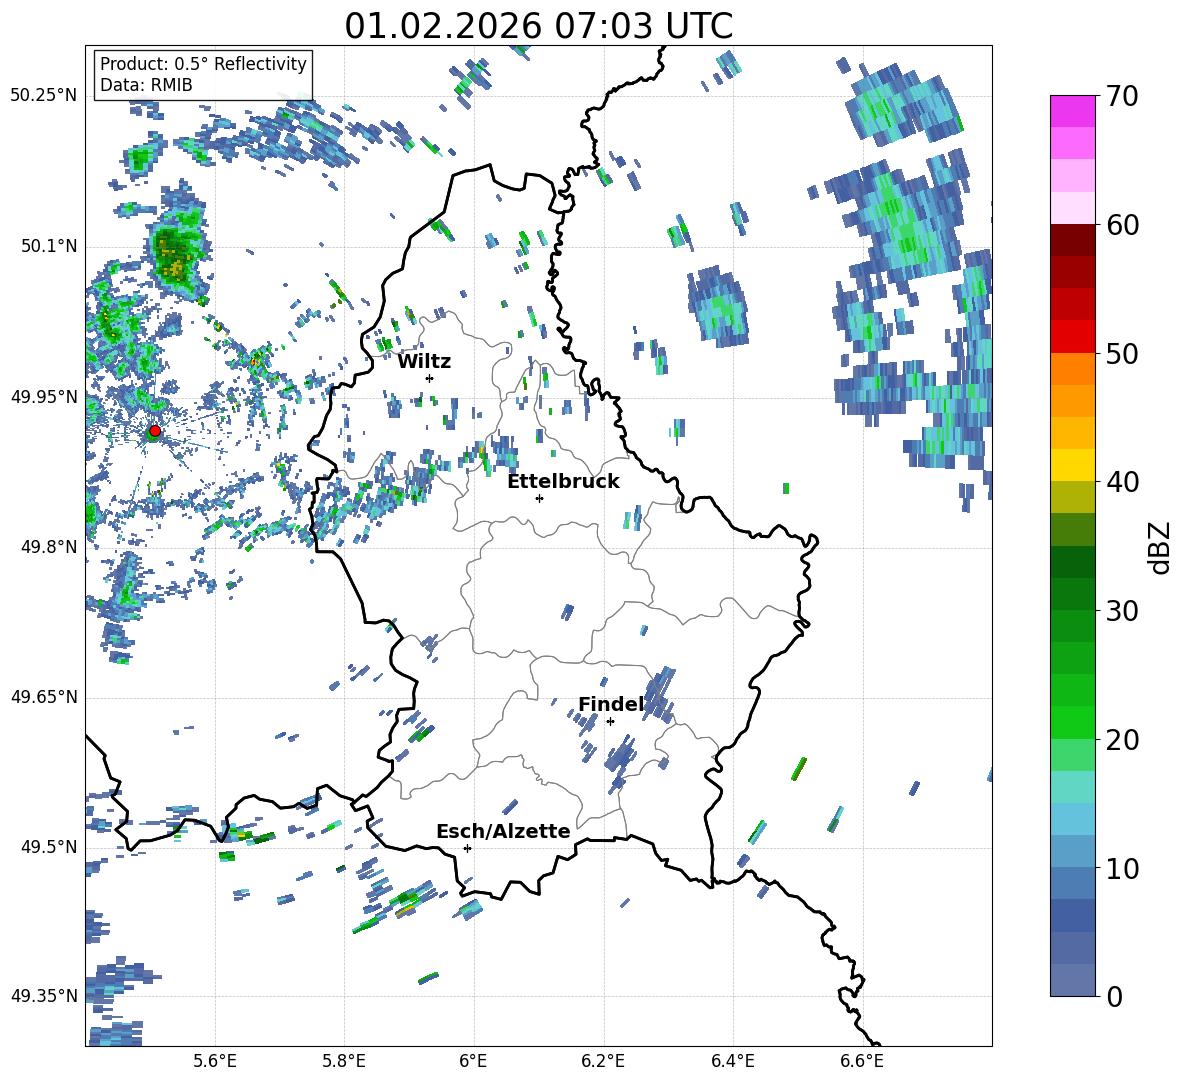The image size is (1184, 1081).
Task: Click the 50.1°N latitude label
Action: pos(49,246)
